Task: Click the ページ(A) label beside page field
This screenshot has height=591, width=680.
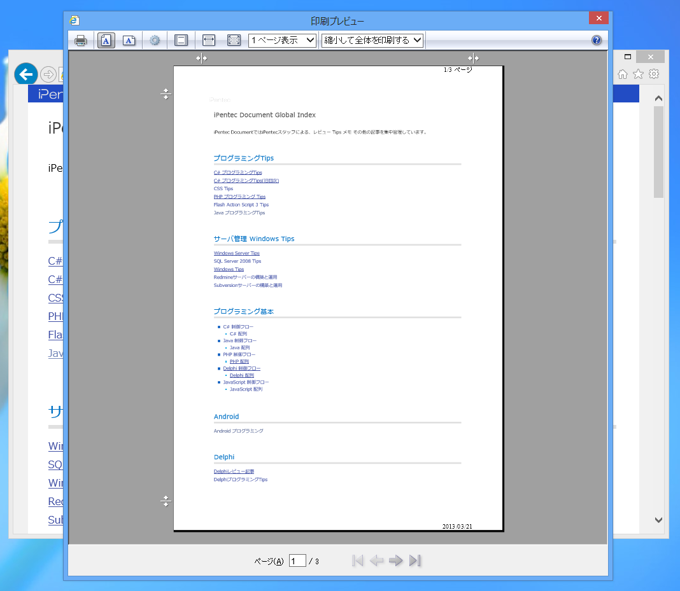Action: [268, 561]
